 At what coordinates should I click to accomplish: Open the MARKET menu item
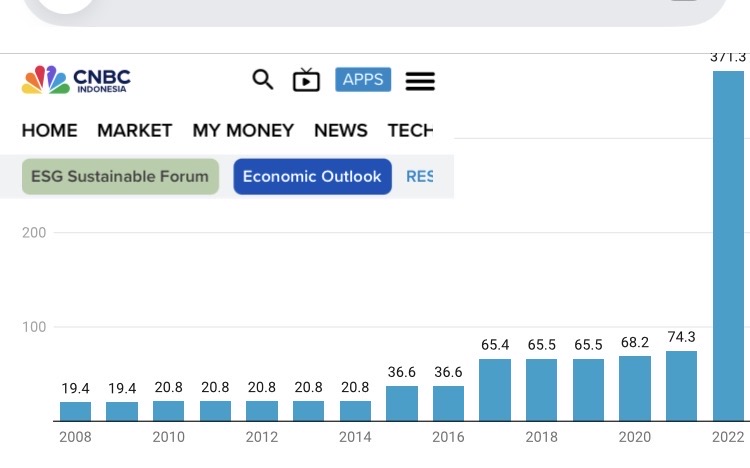tap(134, 130)
